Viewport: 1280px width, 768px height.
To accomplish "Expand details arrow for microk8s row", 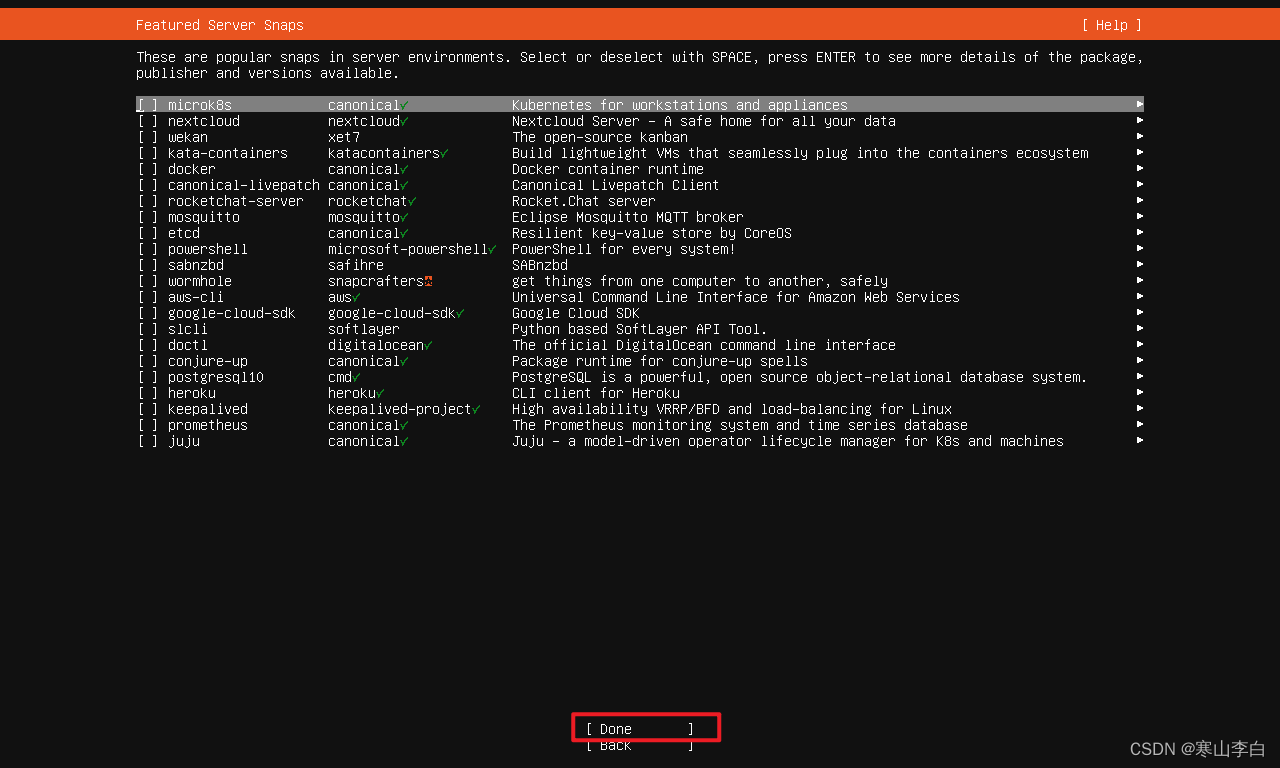I will (1140, 105).
